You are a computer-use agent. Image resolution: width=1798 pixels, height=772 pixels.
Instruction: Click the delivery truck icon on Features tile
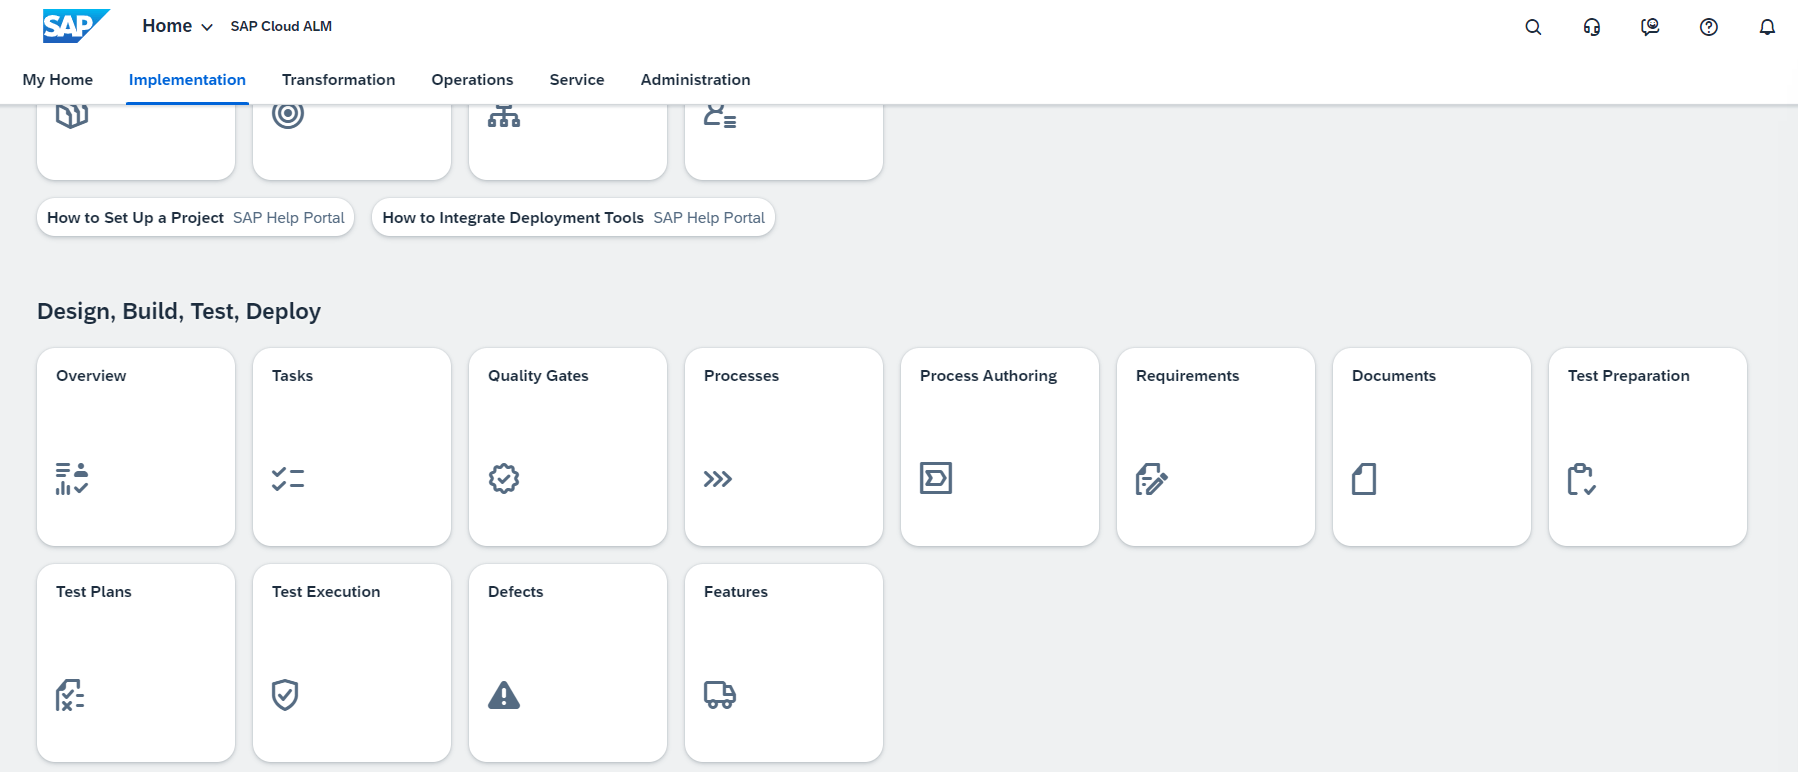point(720,695)
